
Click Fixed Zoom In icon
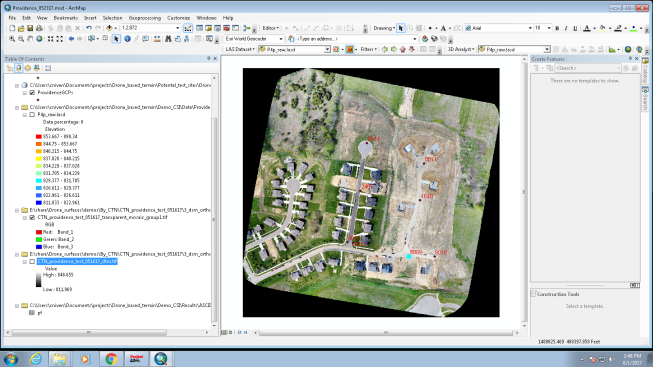coord(50,39)
